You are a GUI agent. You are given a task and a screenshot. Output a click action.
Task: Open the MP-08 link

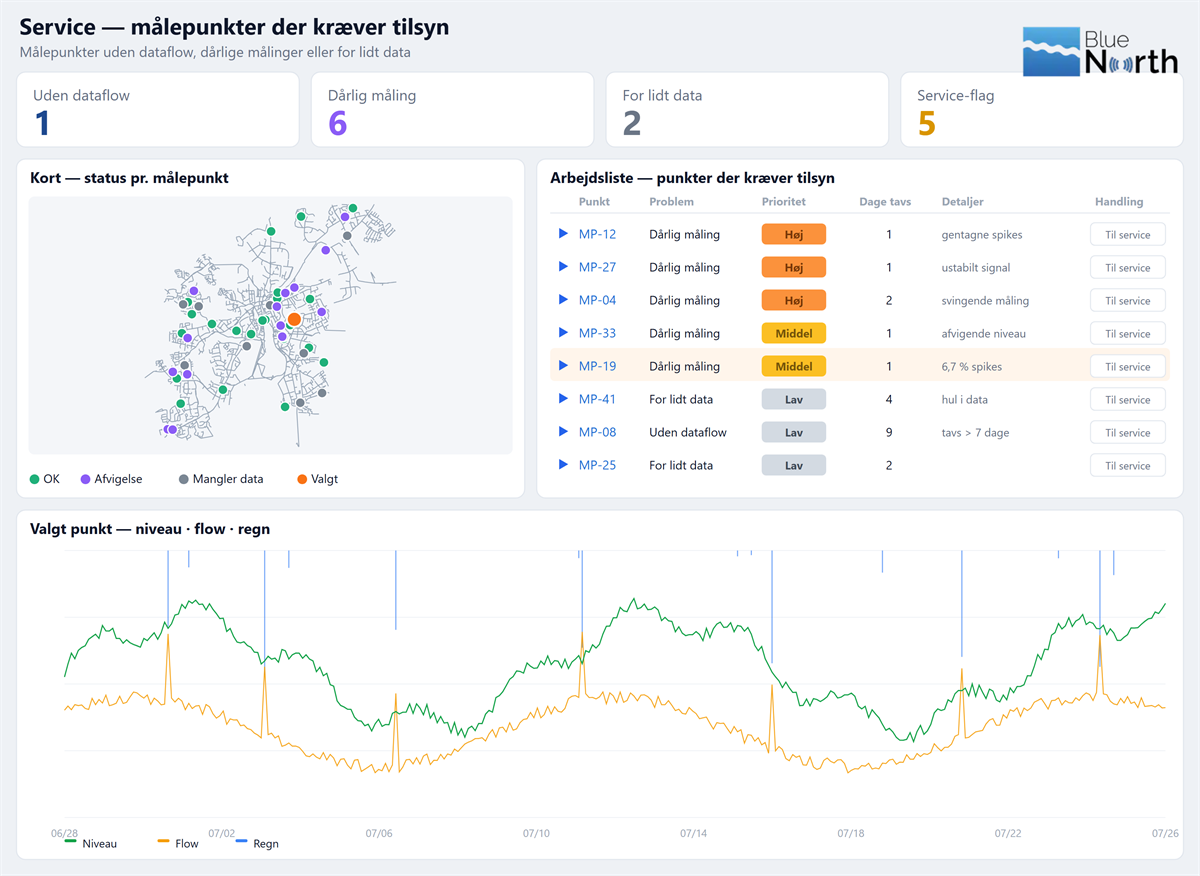pyautogui.click(x=597, y=433)
